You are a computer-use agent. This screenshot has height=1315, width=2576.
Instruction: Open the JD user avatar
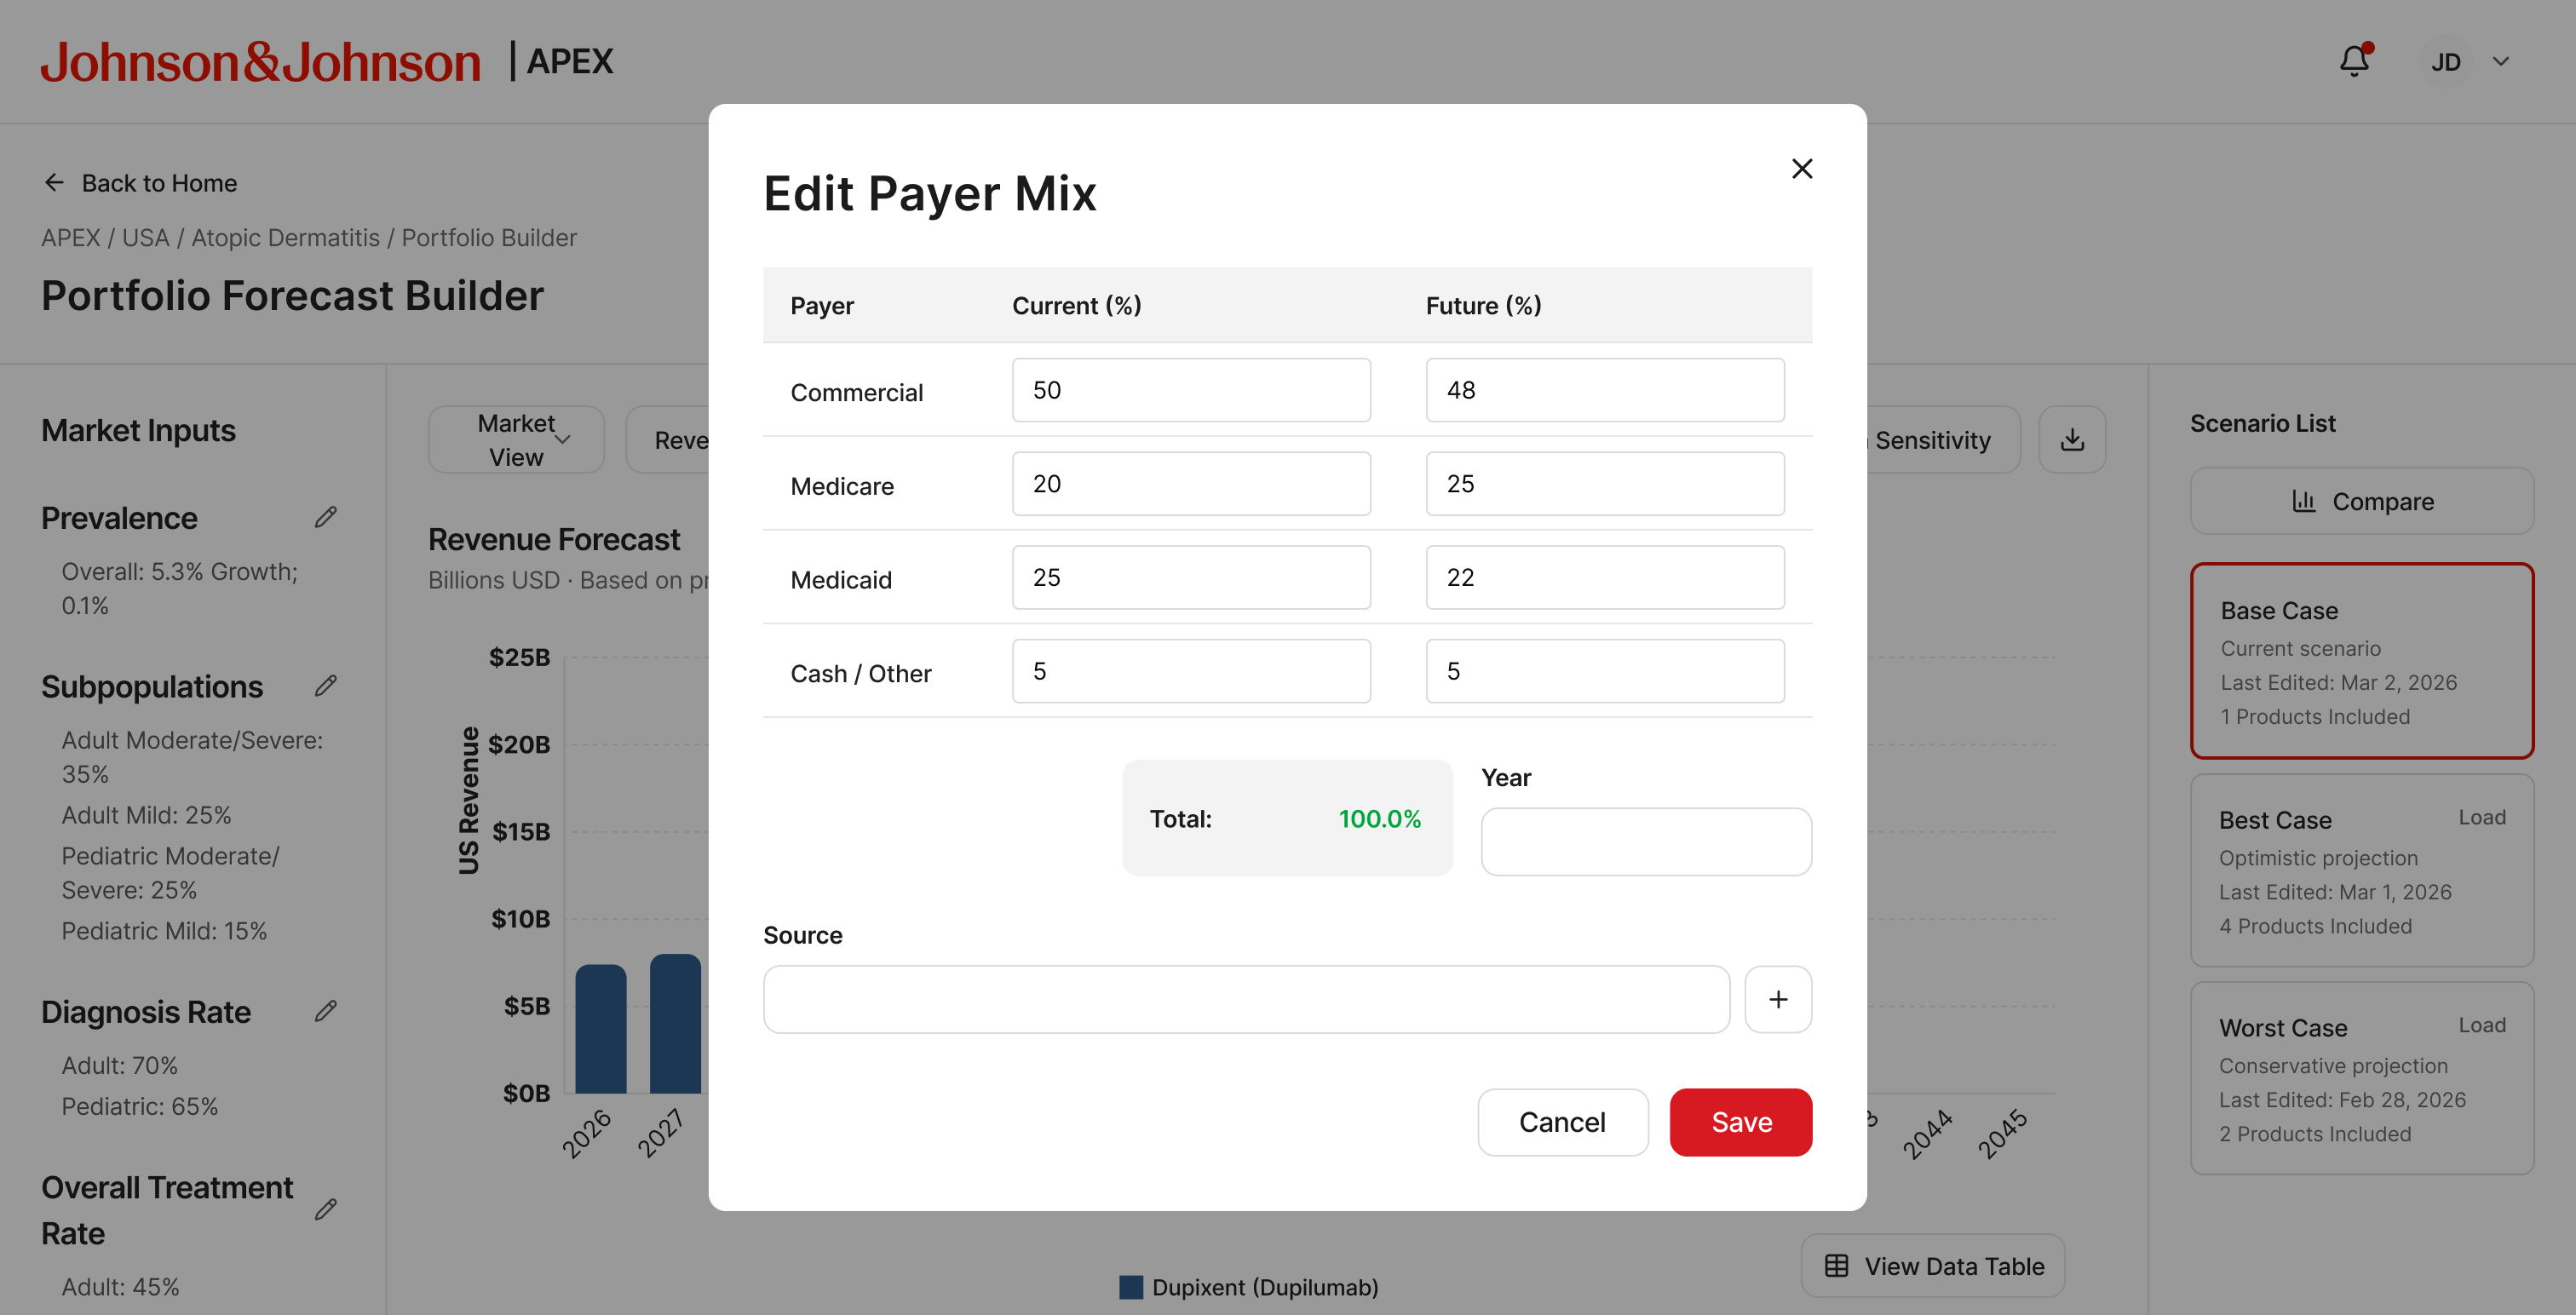[x=2446, y=62]
